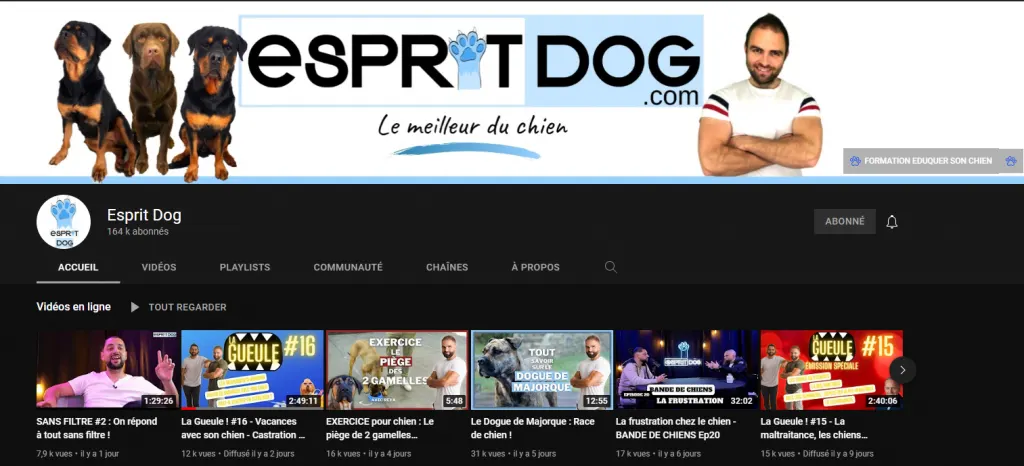The height and width of the screenshot is (466, 1024).
Task: Toggle the Abonné subscription button
Action: (844, 221)
